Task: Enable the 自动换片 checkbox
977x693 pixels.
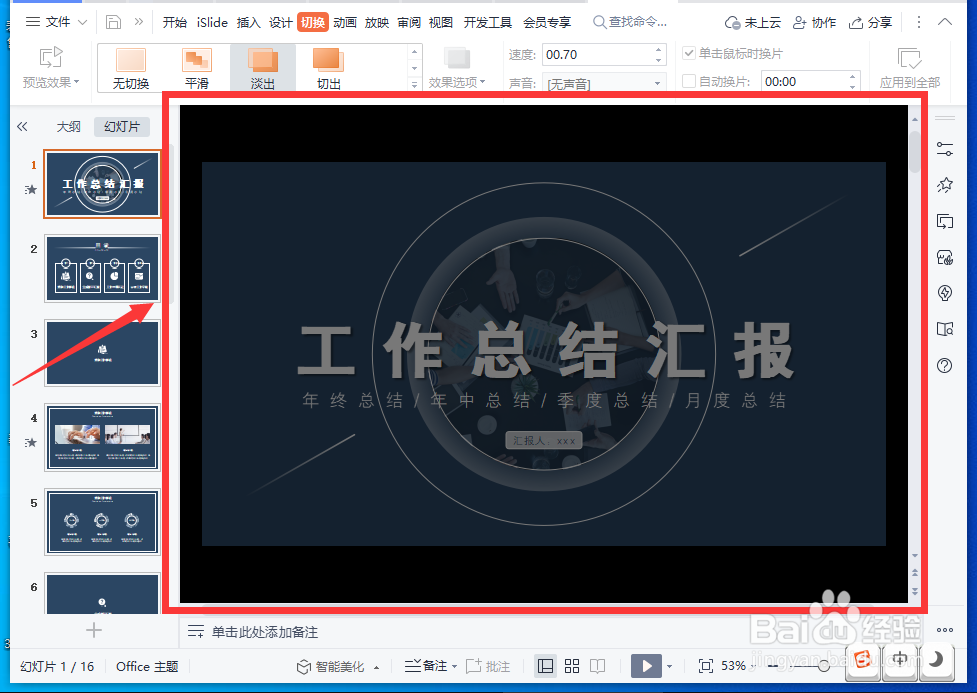Action: [x=689, y=81]
